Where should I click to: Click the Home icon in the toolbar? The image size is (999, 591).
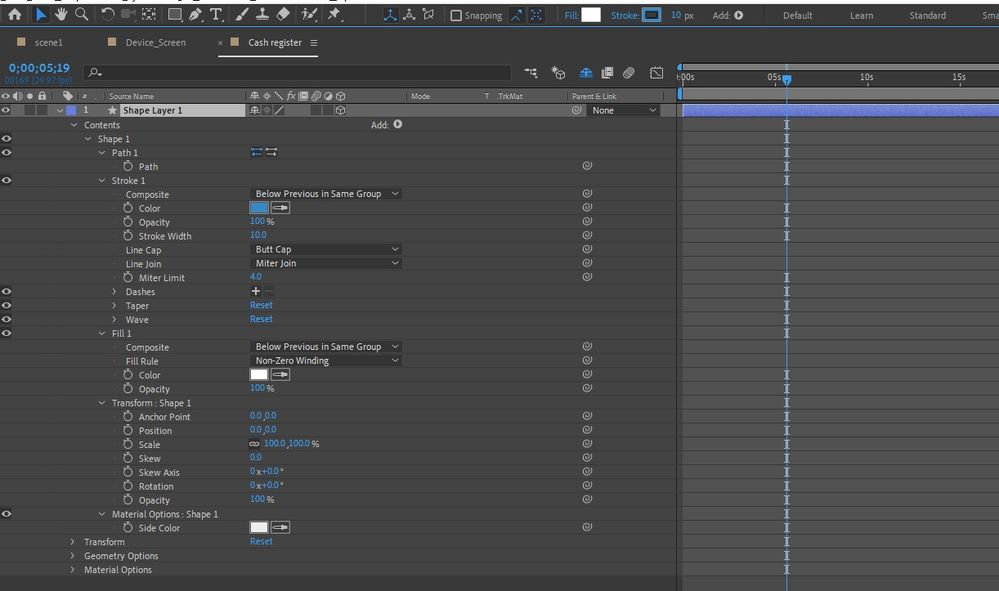tap(14, 15)
